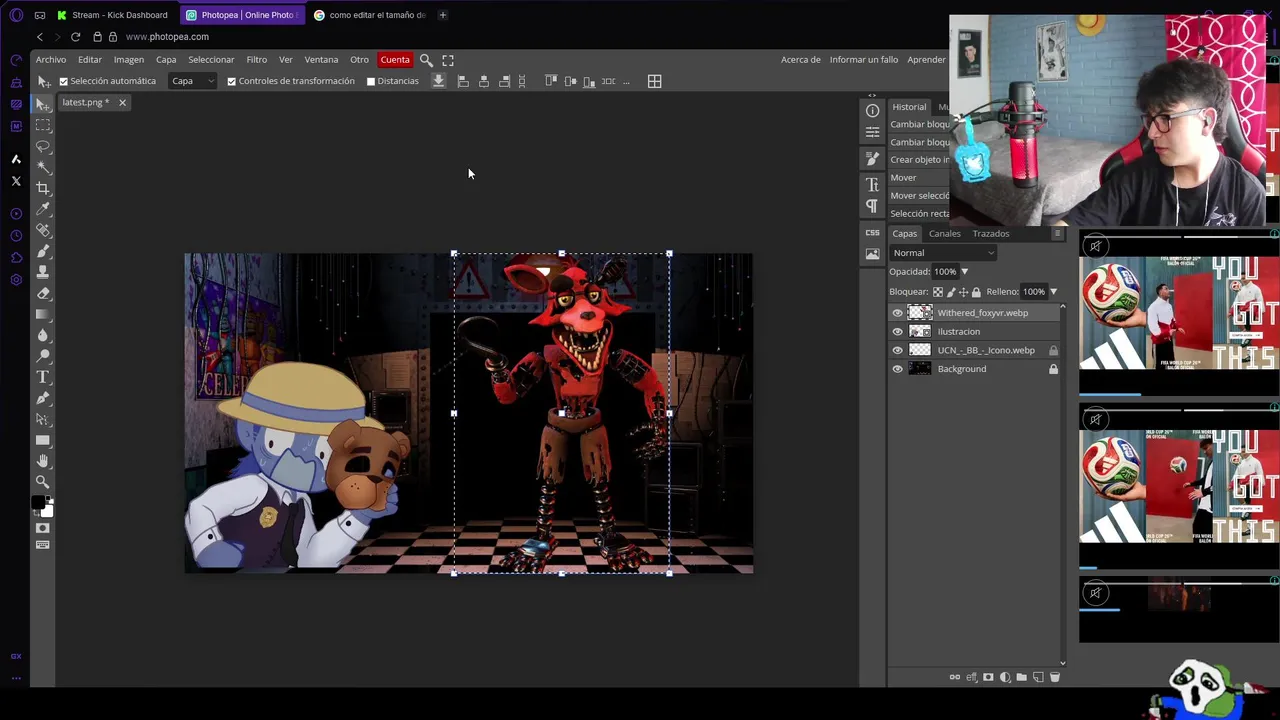Toggle Selección automática checkbox
The height and width of the screenshot is (720, 1280).
tap(63, 81)
